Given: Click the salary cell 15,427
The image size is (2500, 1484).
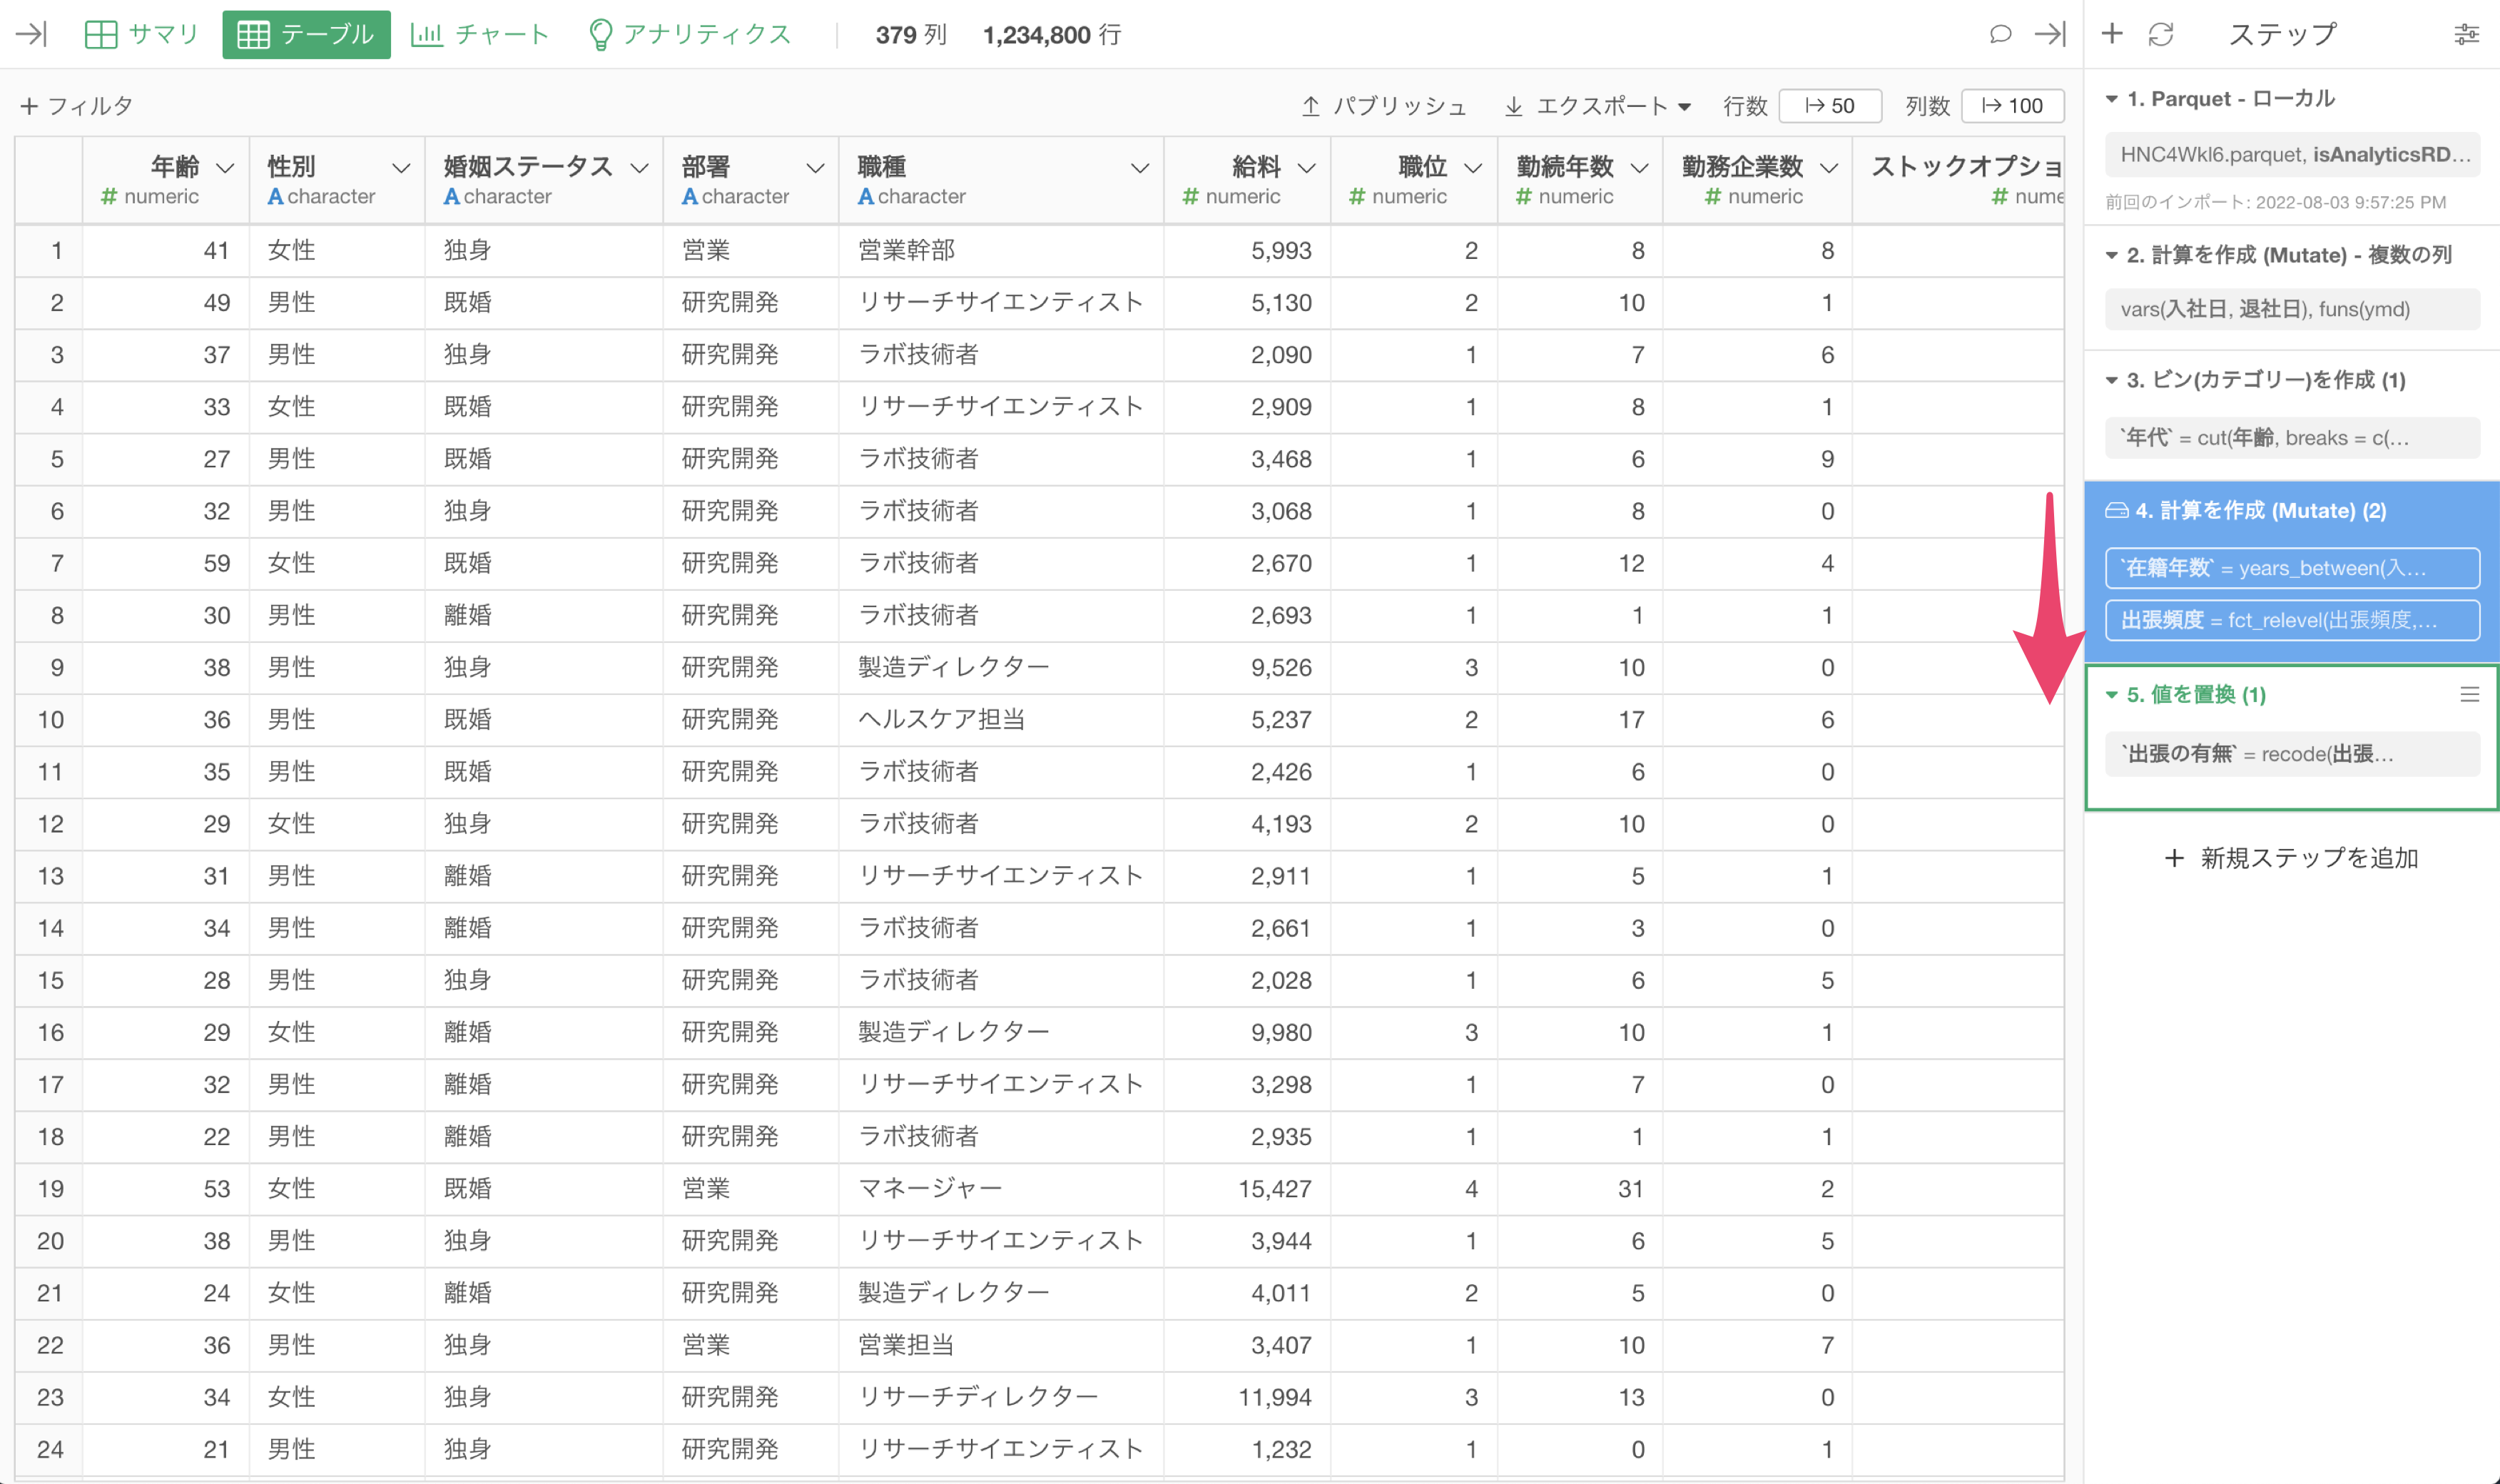Looking at the screenshot, I should pos(1247,1189).
